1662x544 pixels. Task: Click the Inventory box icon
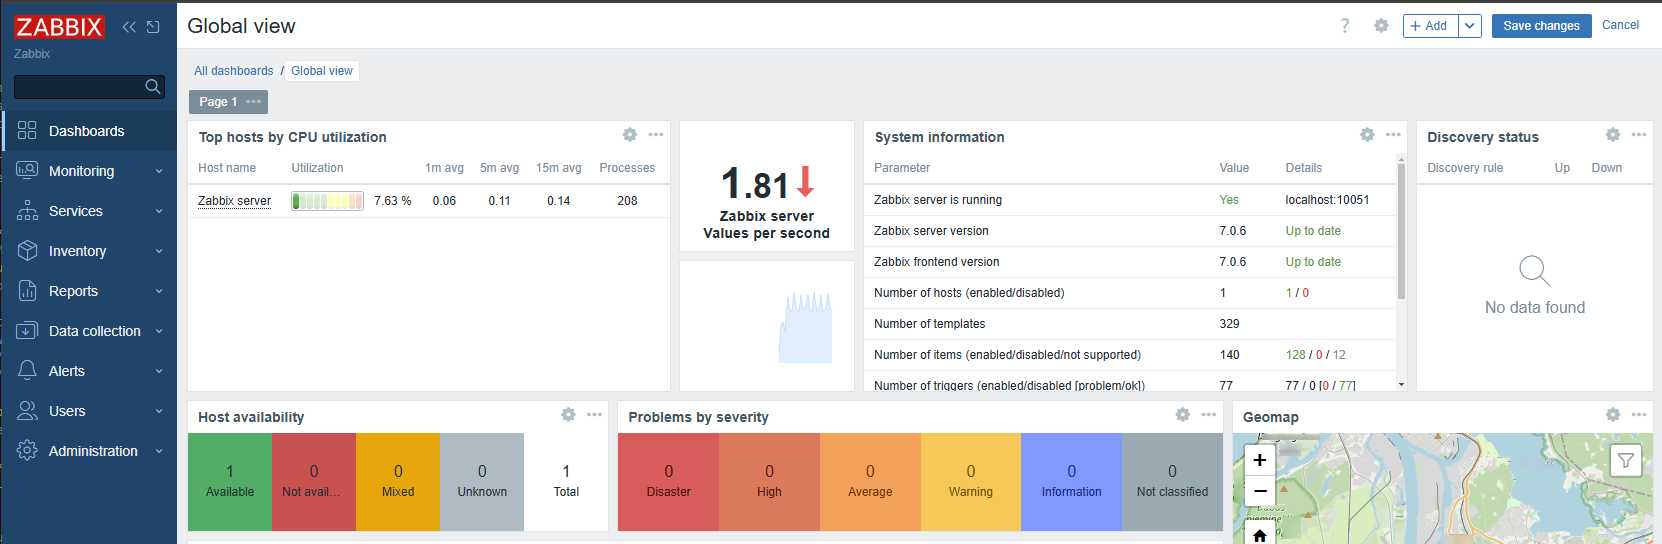coord(27,250)
